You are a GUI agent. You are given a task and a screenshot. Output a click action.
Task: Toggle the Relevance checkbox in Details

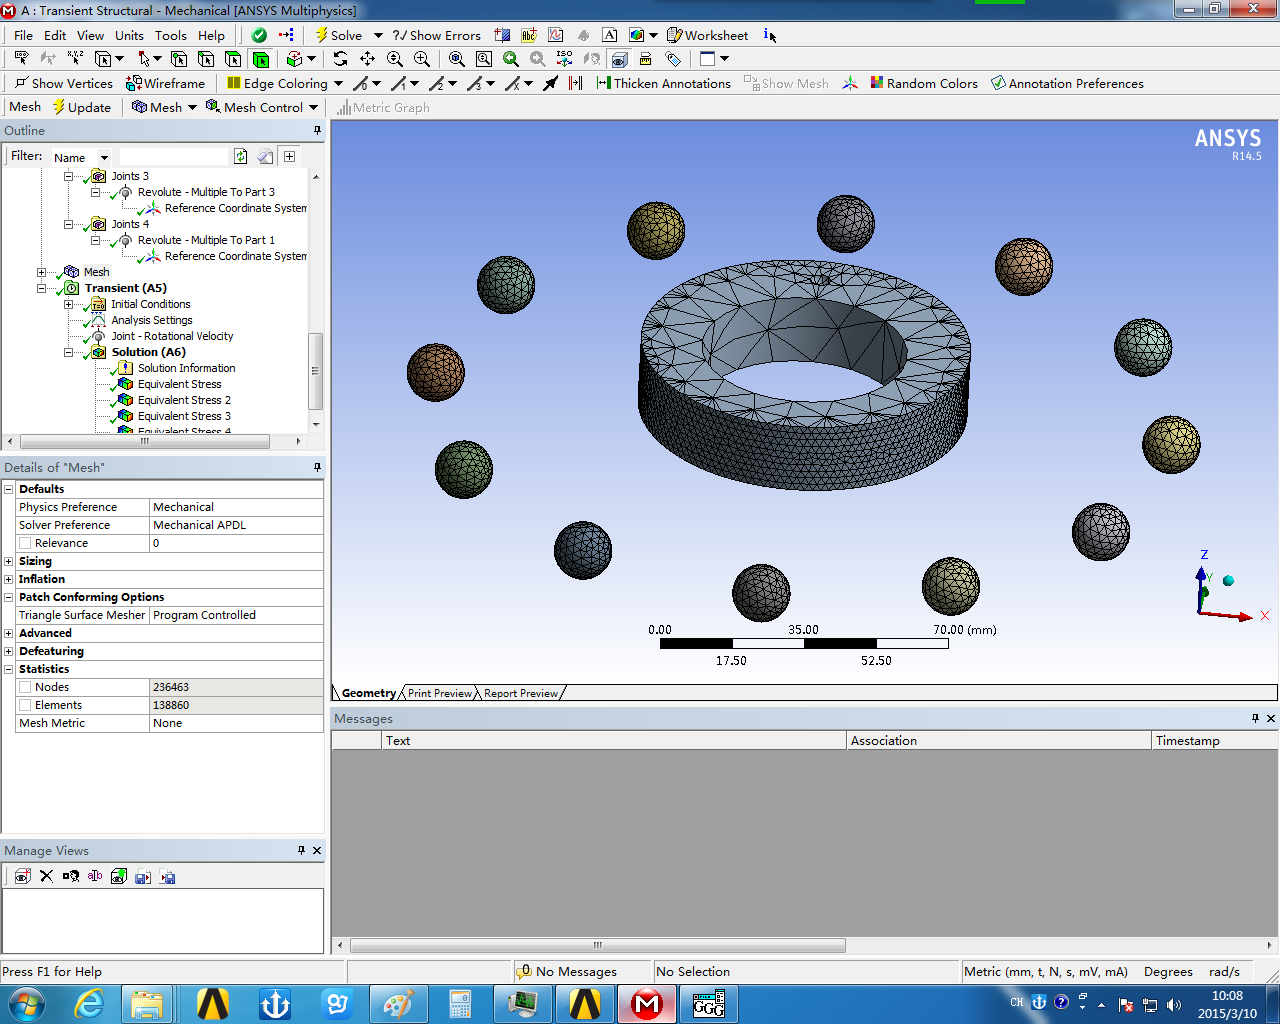tap(25, 543)
